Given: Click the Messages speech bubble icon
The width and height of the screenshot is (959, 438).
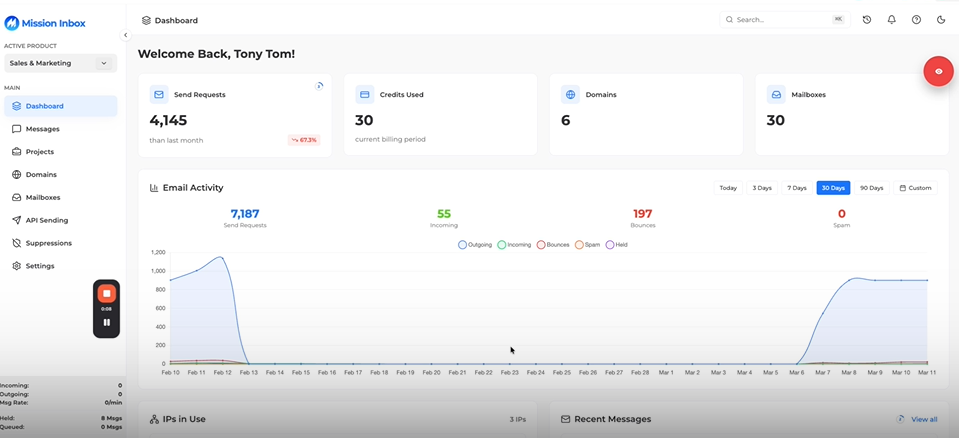Looking at the screenshot, I should (17, 129).
